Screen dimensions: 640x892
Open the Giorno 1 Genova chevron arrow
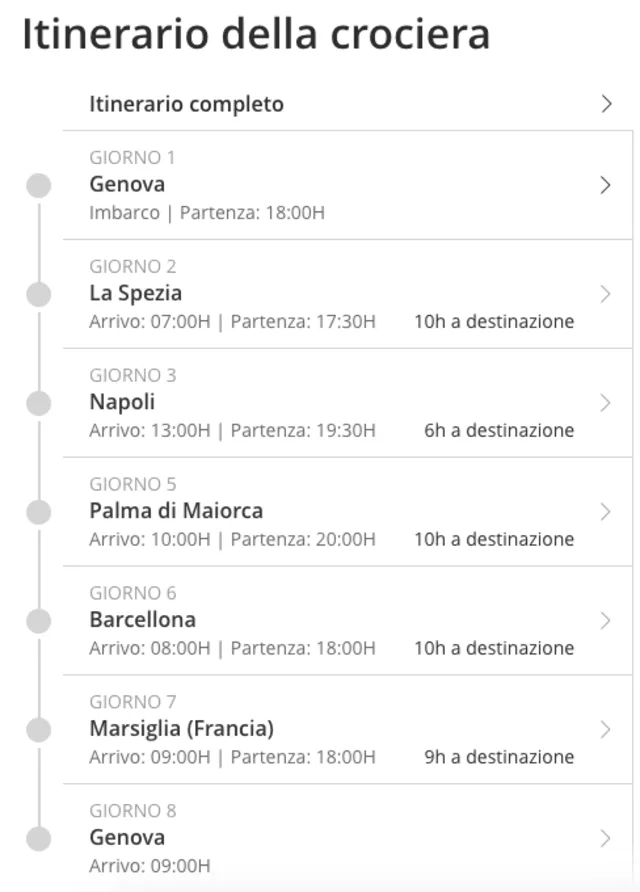coord(605,185)
